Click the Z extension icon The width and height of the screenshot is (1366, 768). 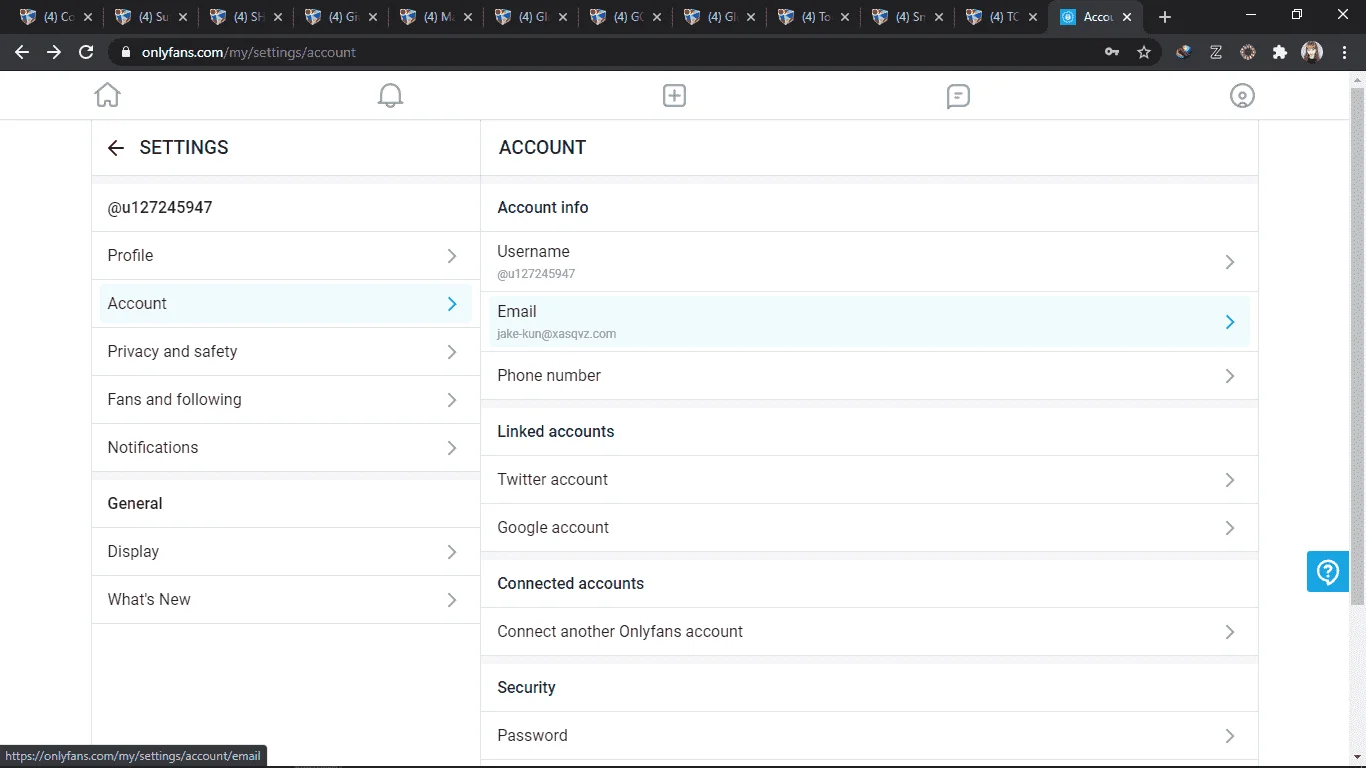(x=1216, y=52)
